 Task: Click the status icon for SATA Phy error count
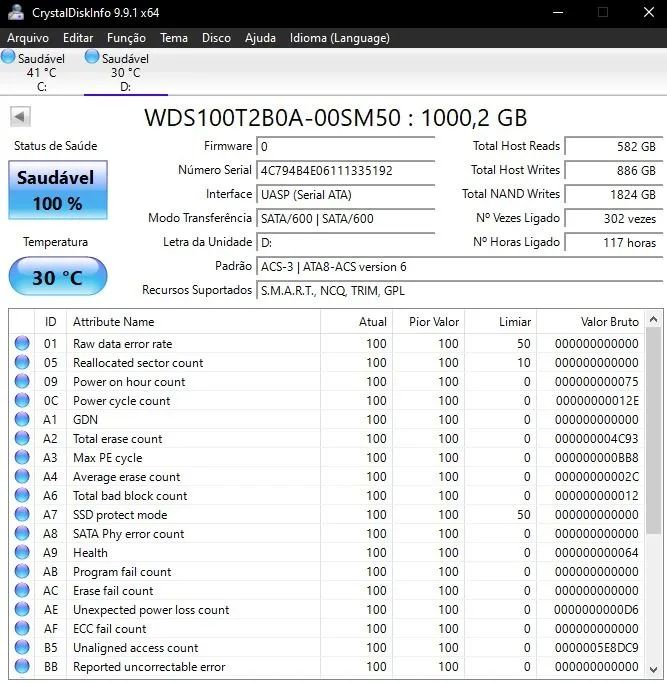click(22, 533)
